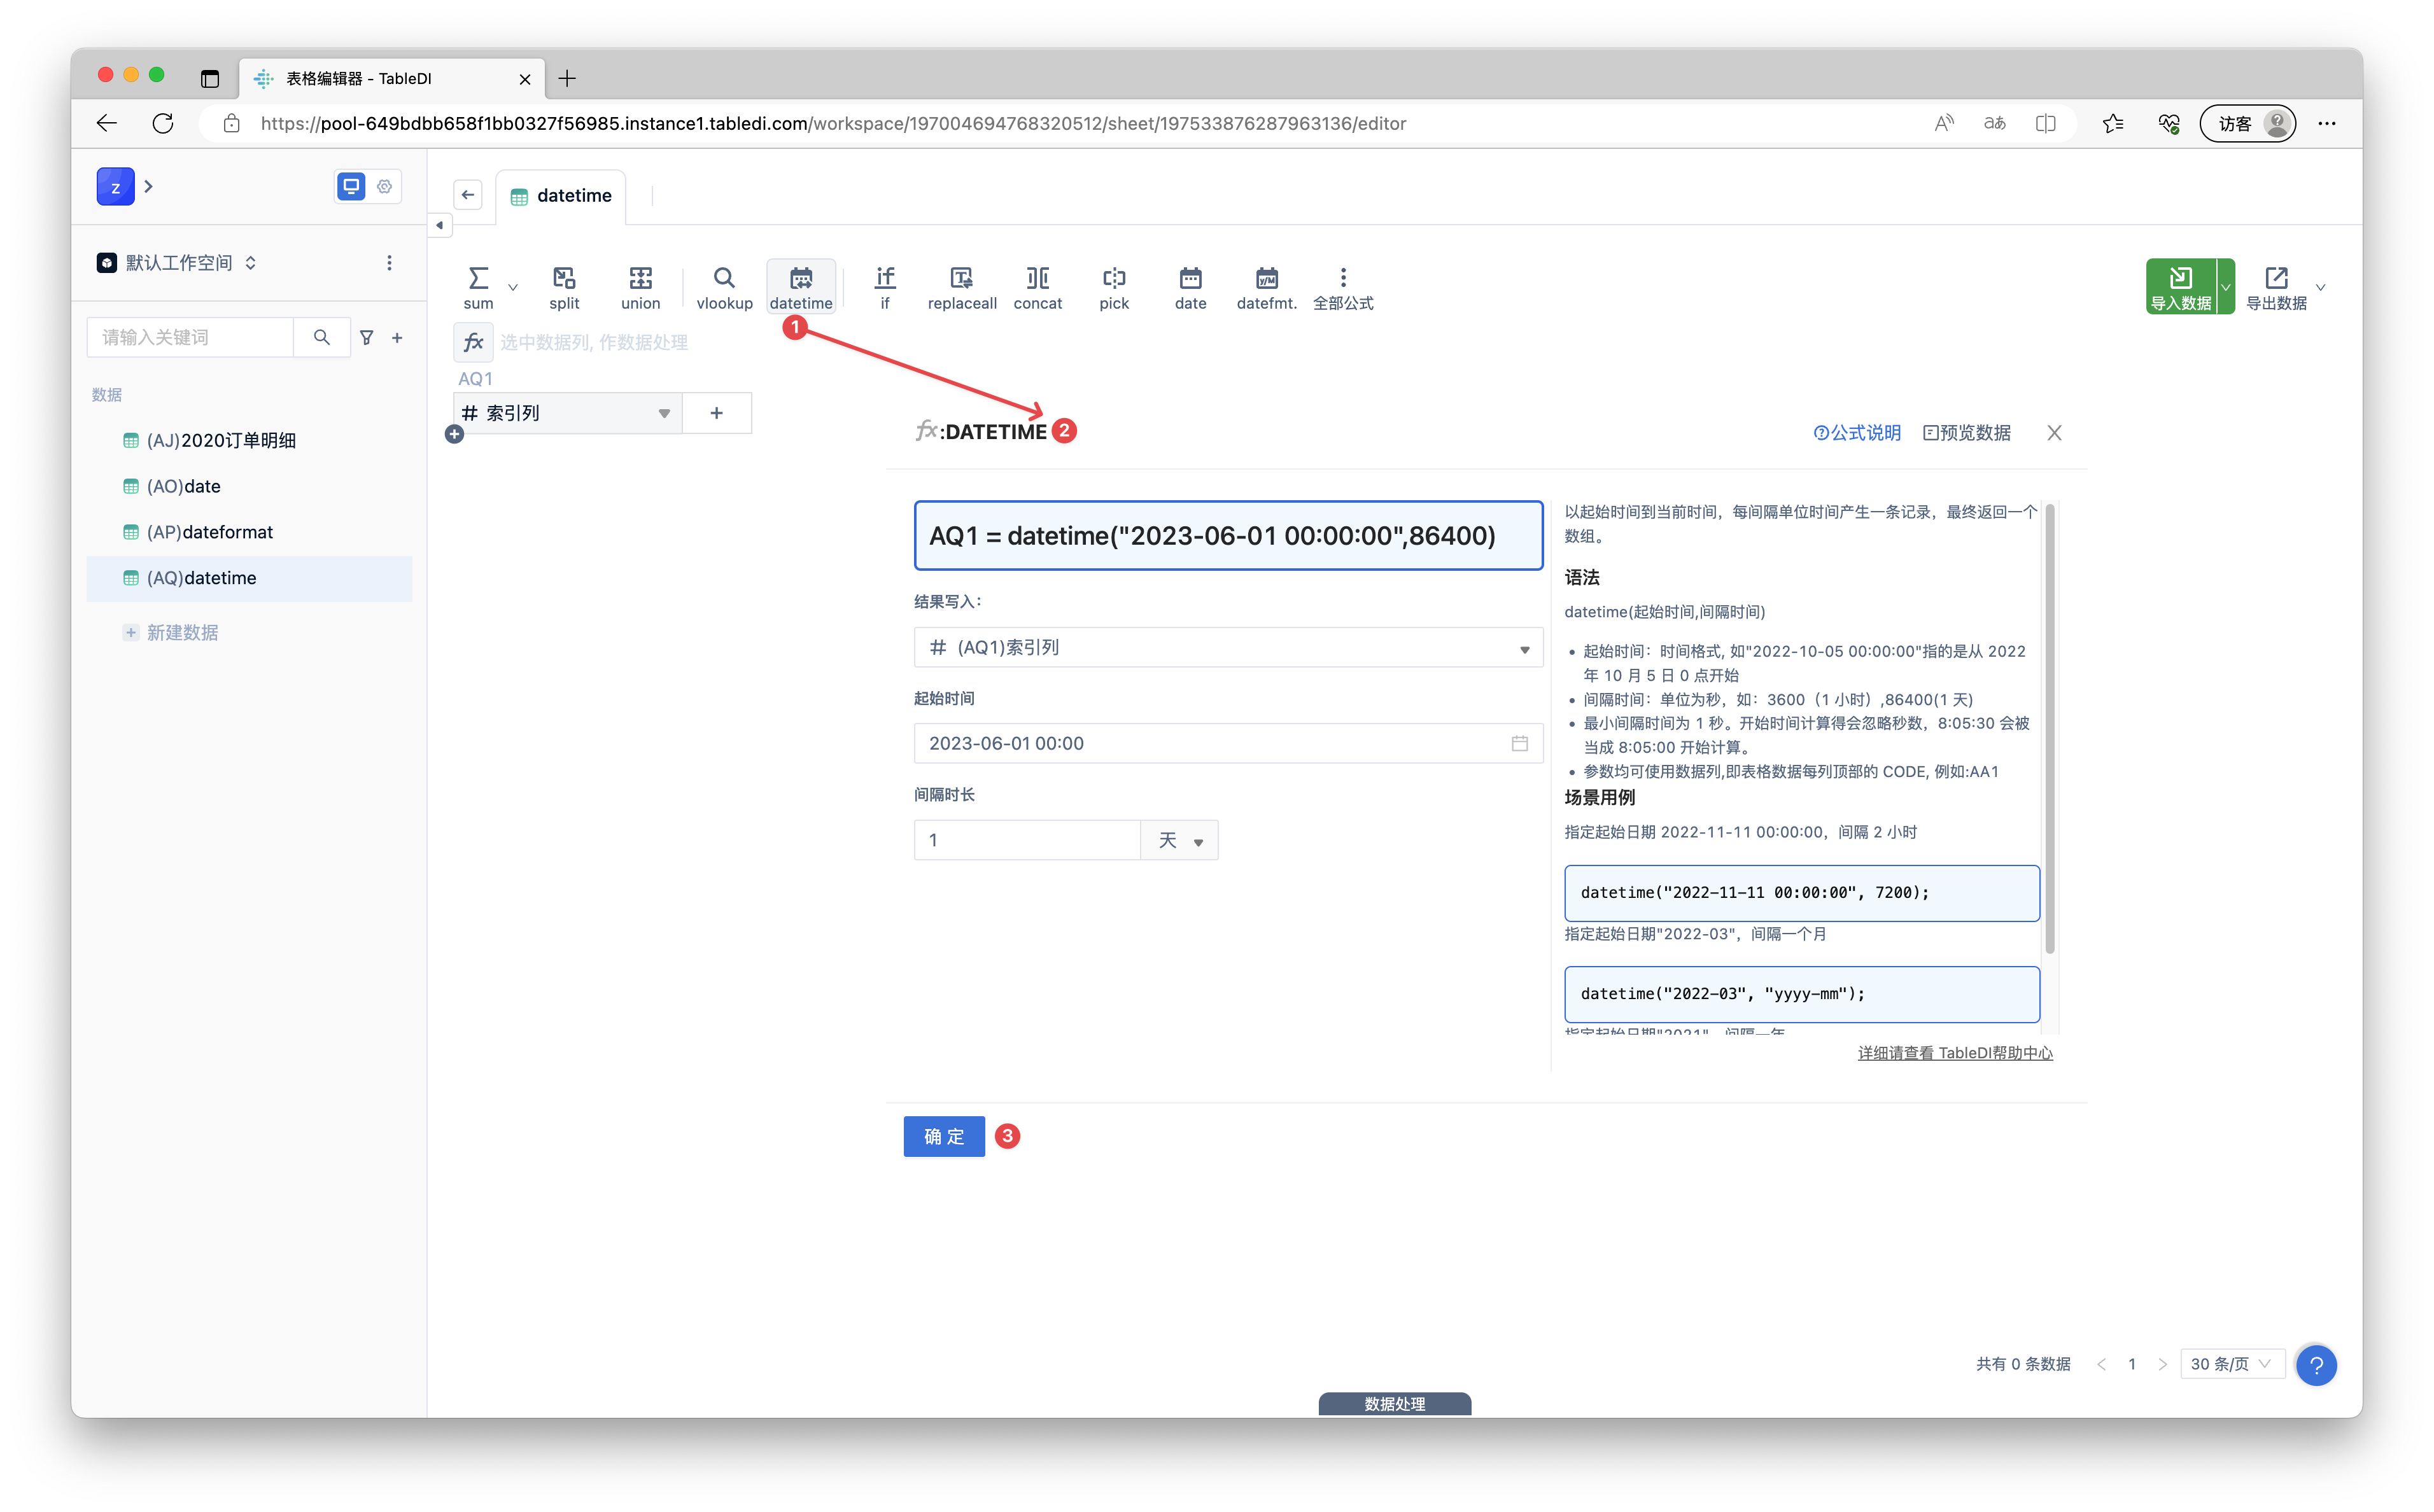The height and width of the screenshot is (1512, 2434).
Task: Open the 全部公式 all formulas menu
Action: [x=1343, y=287]
